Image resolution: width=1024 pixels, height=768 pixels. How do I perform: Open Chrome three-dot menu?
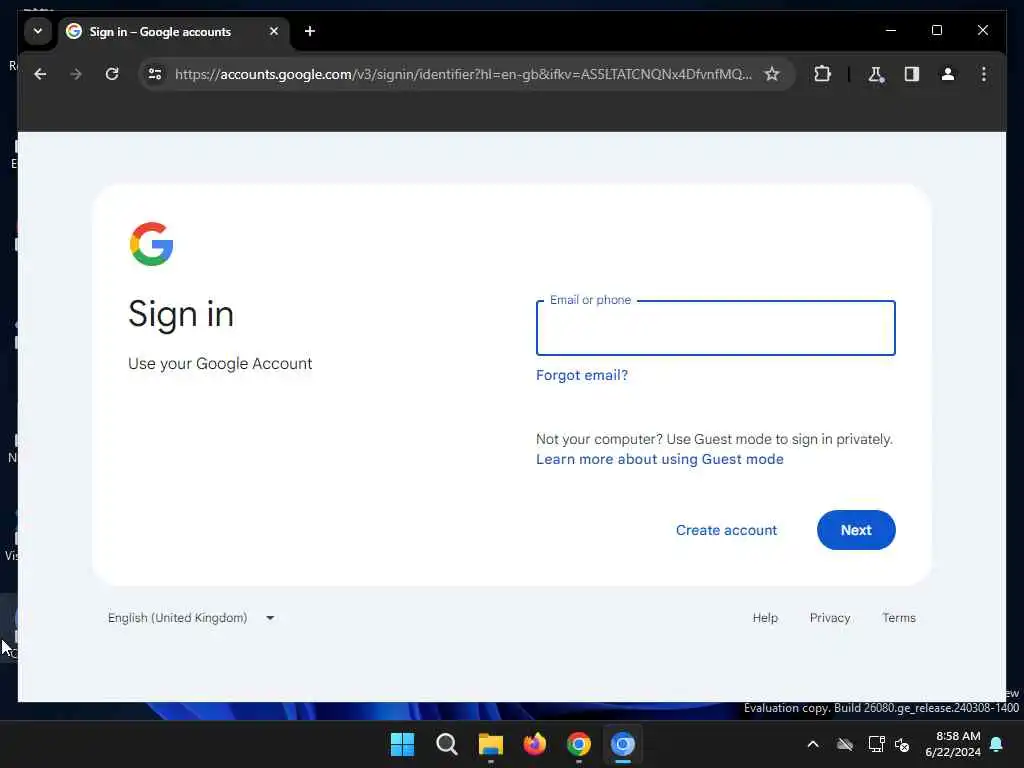point(984,74)
